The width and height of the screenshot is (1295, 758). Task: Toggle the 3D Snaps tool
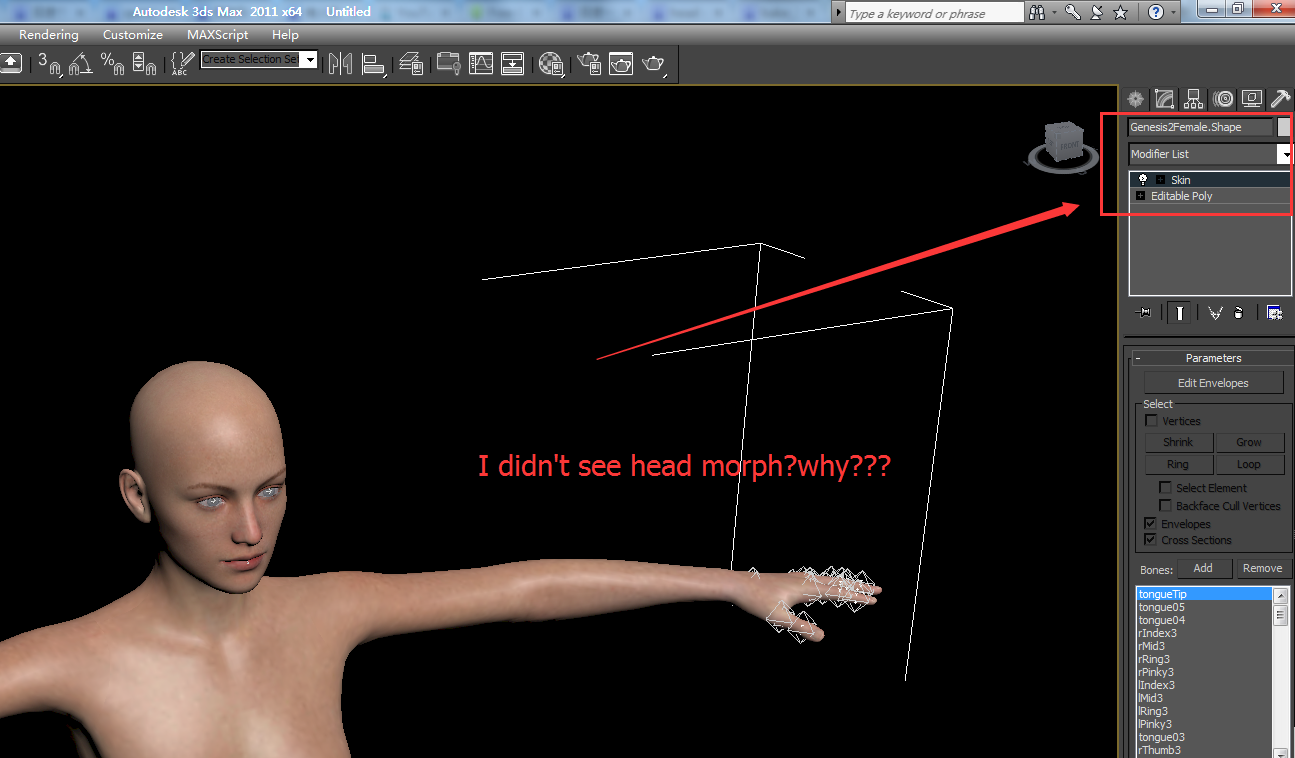point(48,64)
